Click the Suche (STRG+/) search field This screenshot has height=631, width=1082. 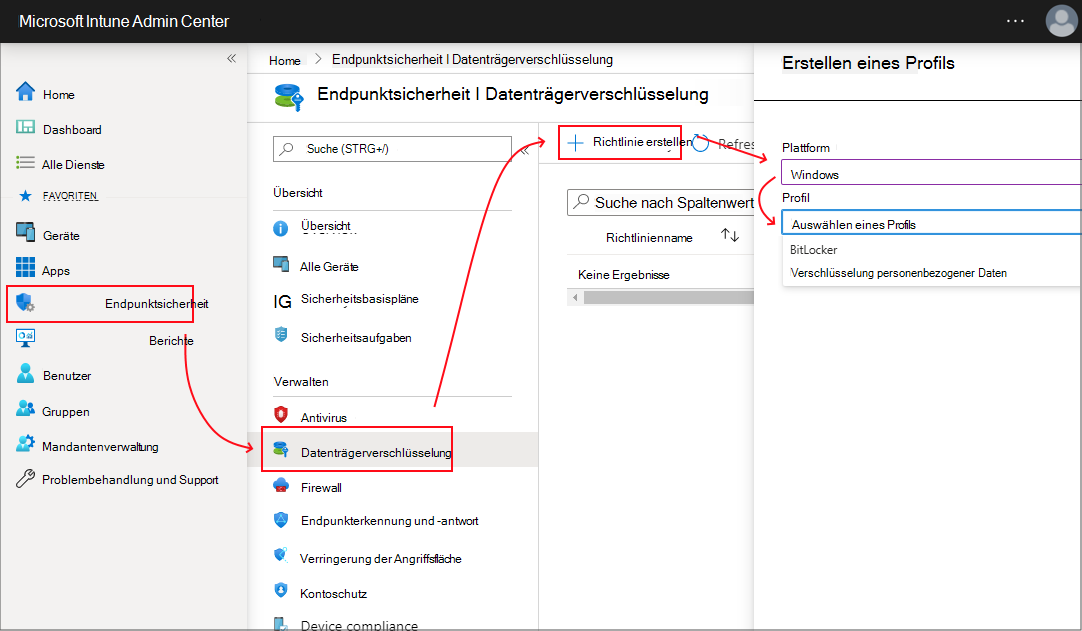[x=392, y=148]
